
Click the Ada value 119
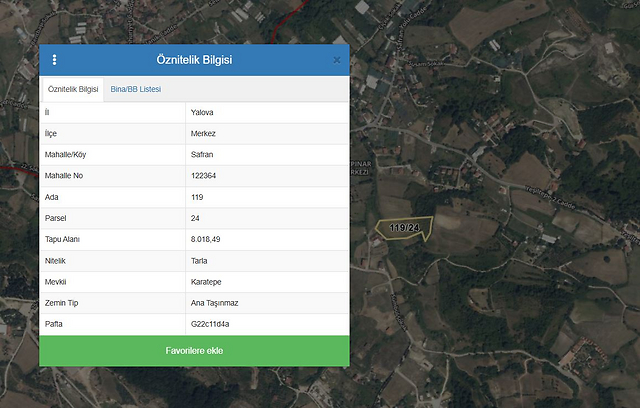197,197
